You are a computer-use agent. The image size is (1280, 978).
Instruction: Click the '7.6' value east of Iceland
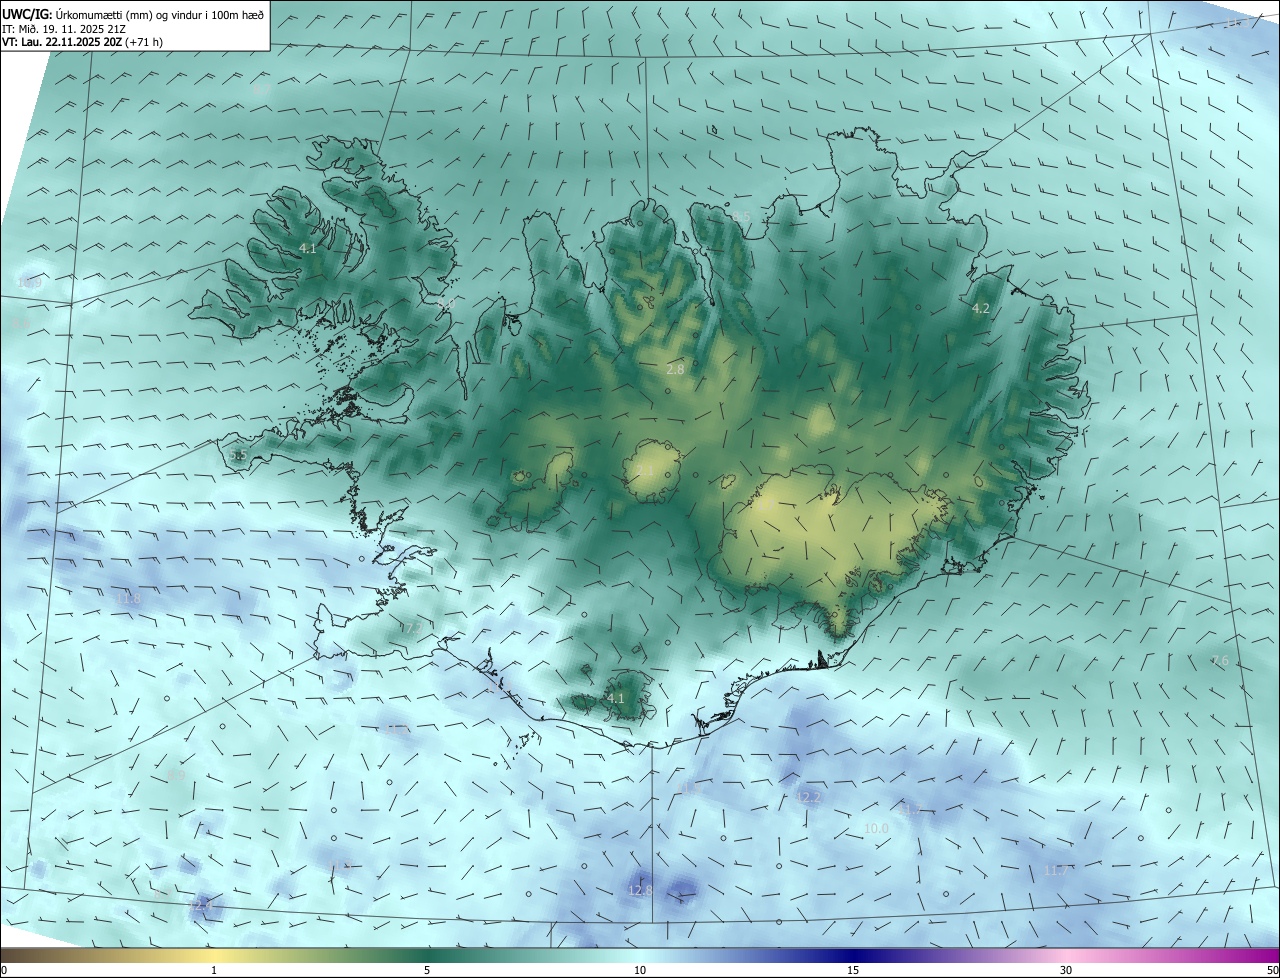pos(1220,661)
